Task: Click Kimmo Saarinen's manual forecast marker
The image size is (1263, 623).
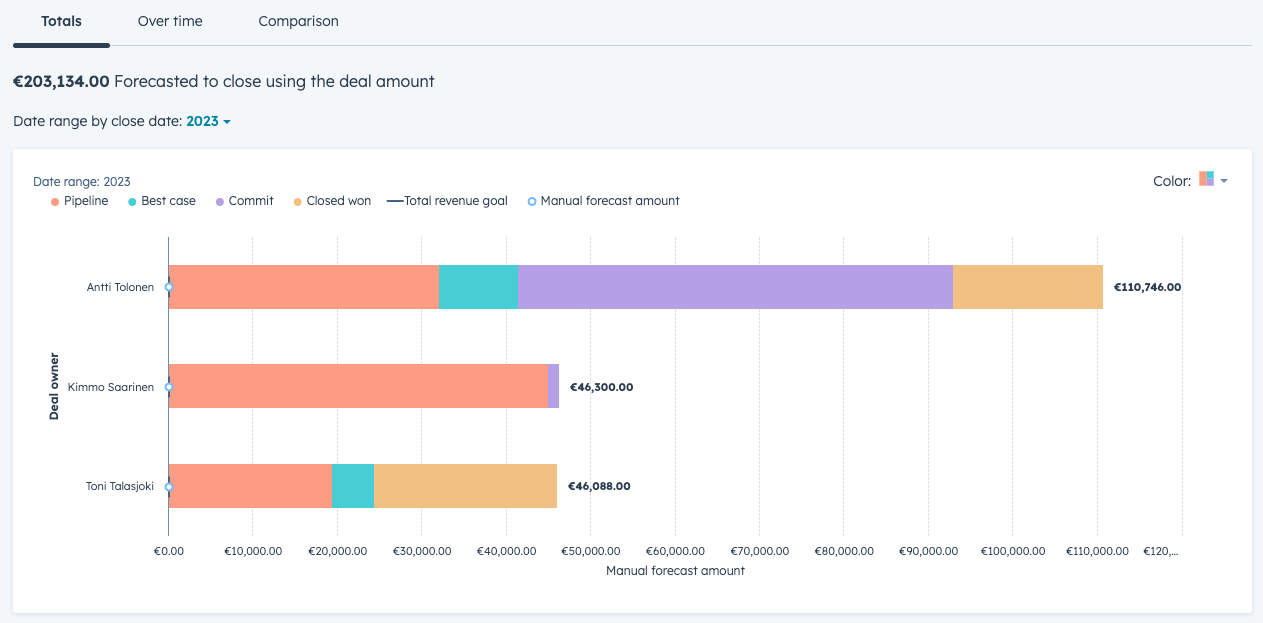Action: (x=168, y=387)
